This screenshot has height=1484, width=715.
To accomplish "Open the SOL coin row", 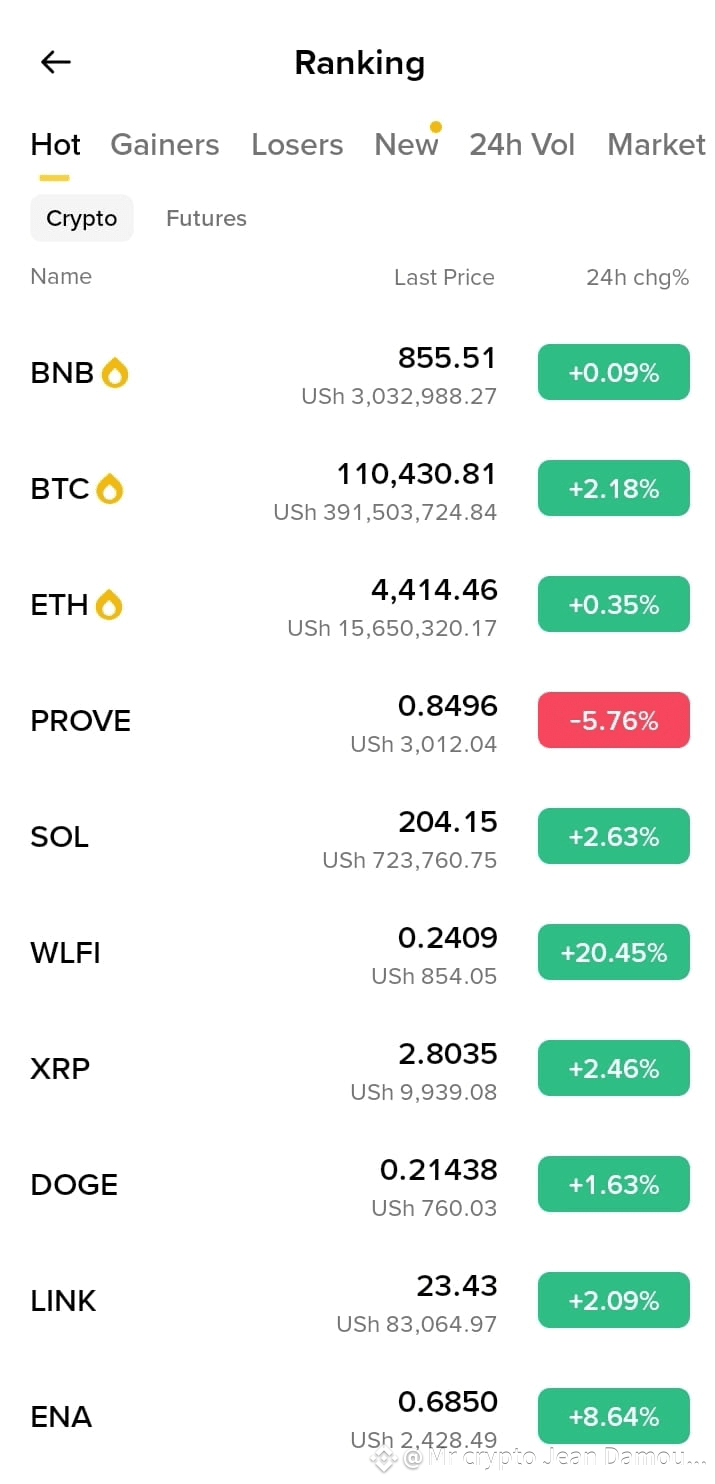I will 358,838.
